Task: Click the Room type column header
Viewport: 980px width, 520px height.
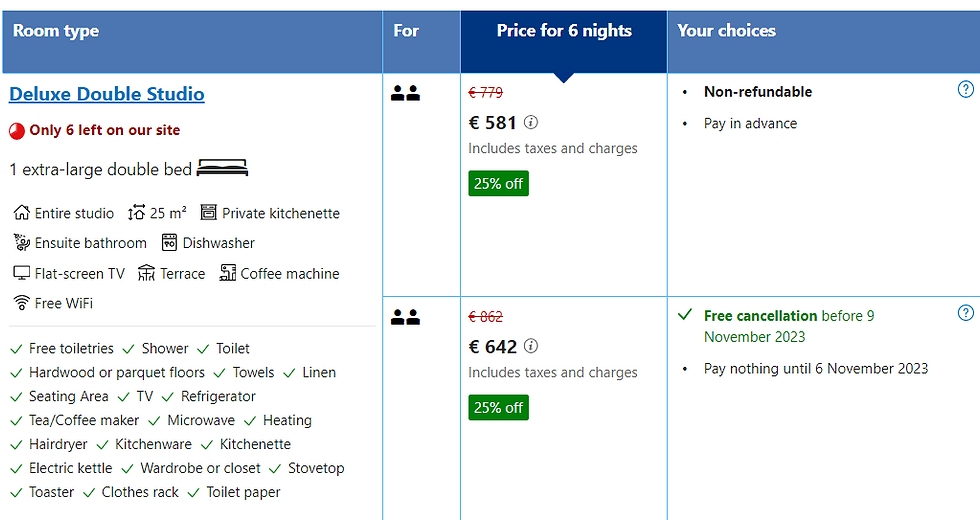Action: point(56,31)
